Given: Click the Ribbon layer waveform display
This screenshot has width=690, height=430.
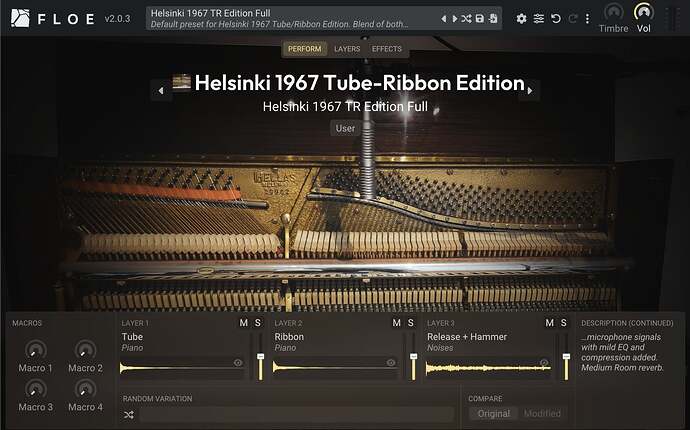Looking at the screenshot, I should (335, 368).
